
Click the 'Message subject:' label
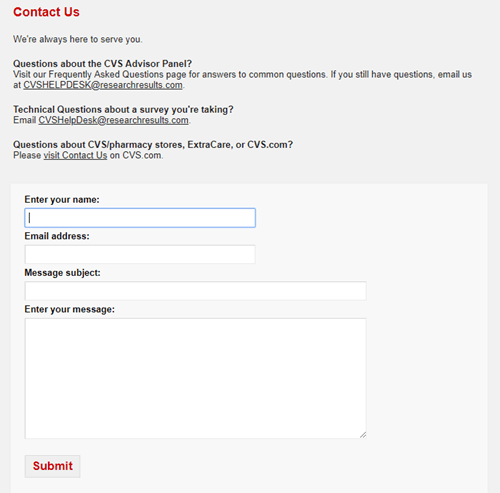(x=62, y=273)
